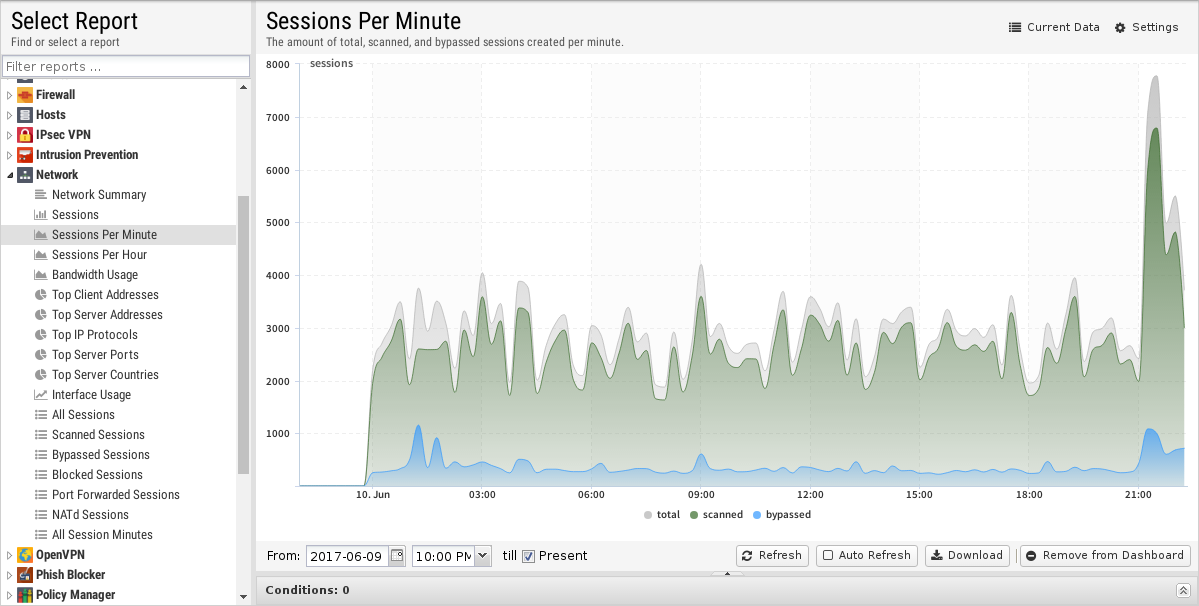Click the Intrusion Prevention icon
The image size is (1199, 606).
point(25,155)
